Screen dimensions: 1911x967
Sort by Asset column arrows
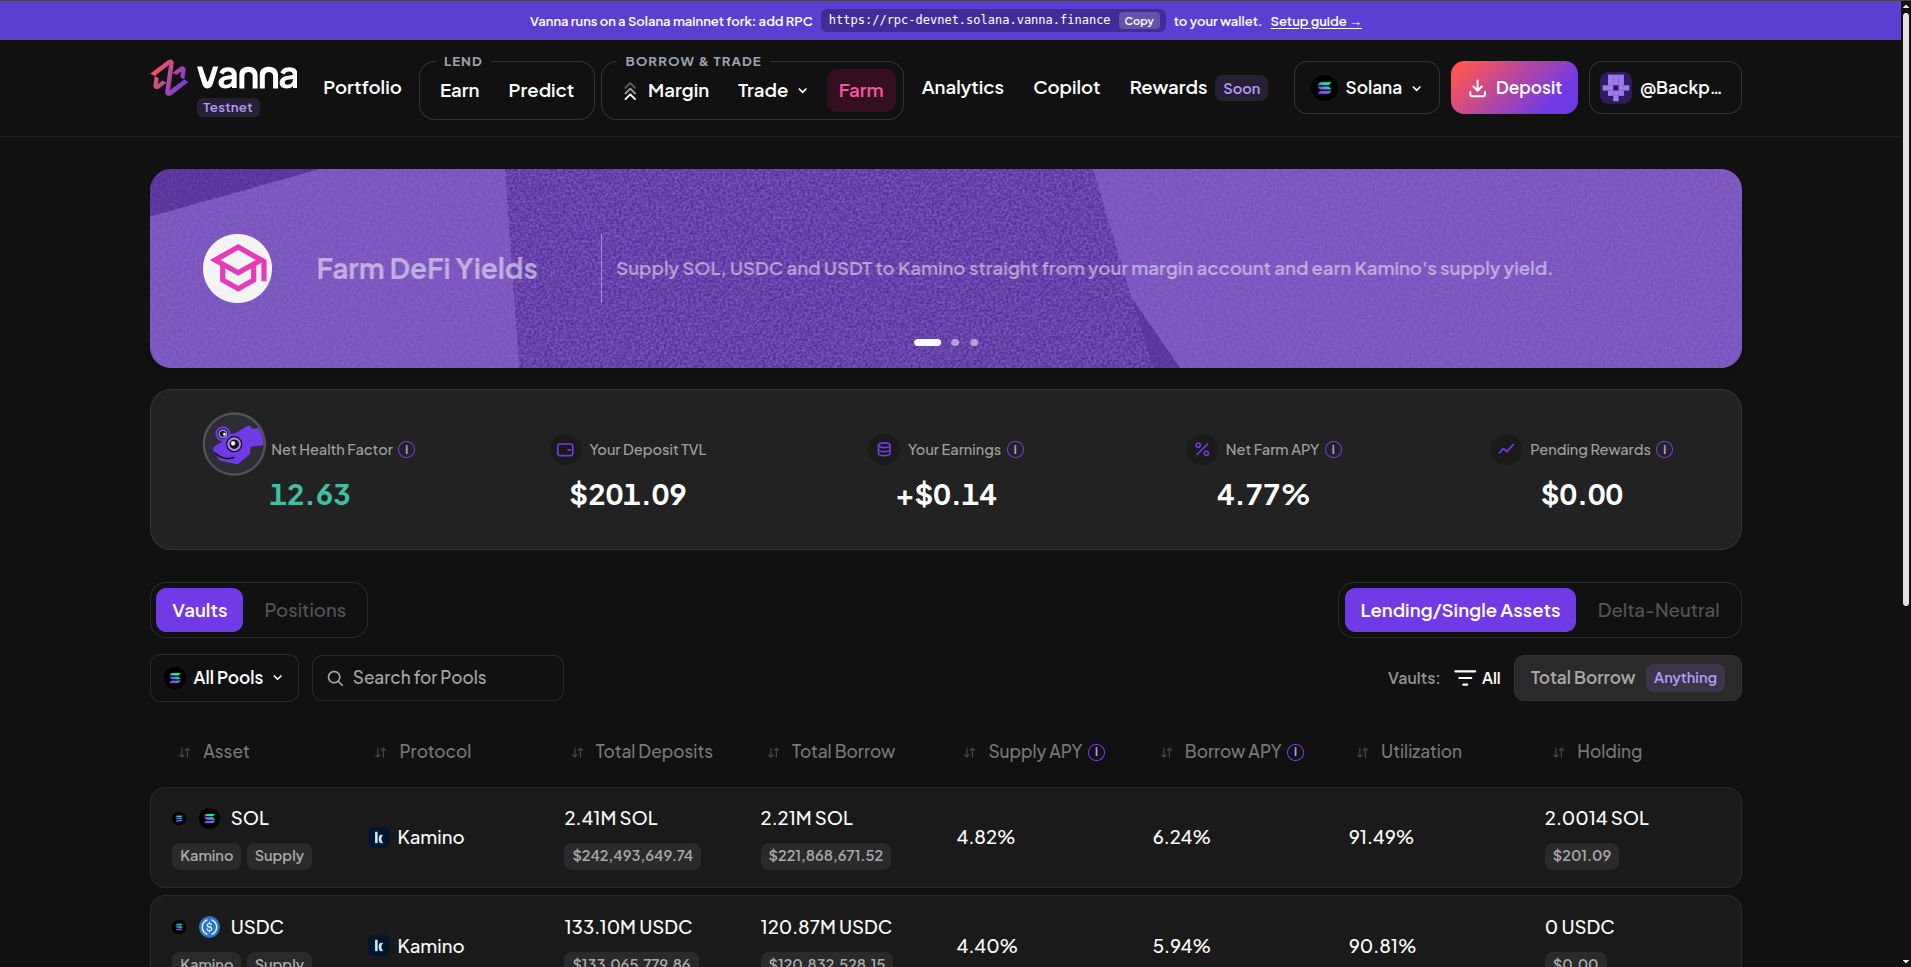(x=184, y=753)
